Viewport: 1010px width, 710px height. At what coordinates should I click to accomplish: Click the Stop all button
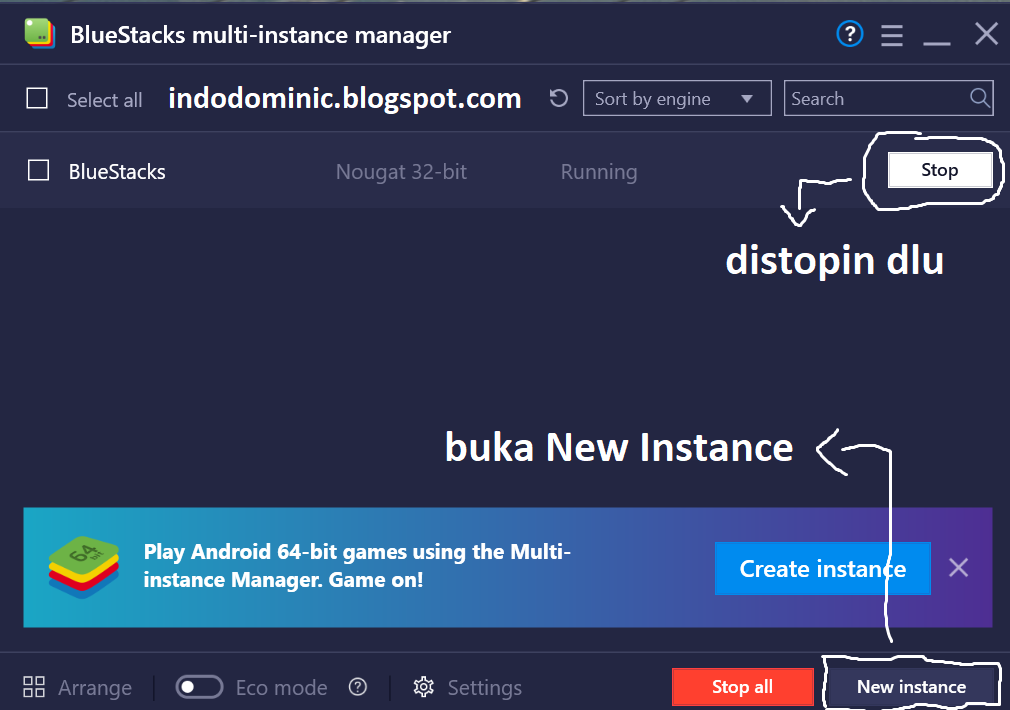tap(743, 687)
